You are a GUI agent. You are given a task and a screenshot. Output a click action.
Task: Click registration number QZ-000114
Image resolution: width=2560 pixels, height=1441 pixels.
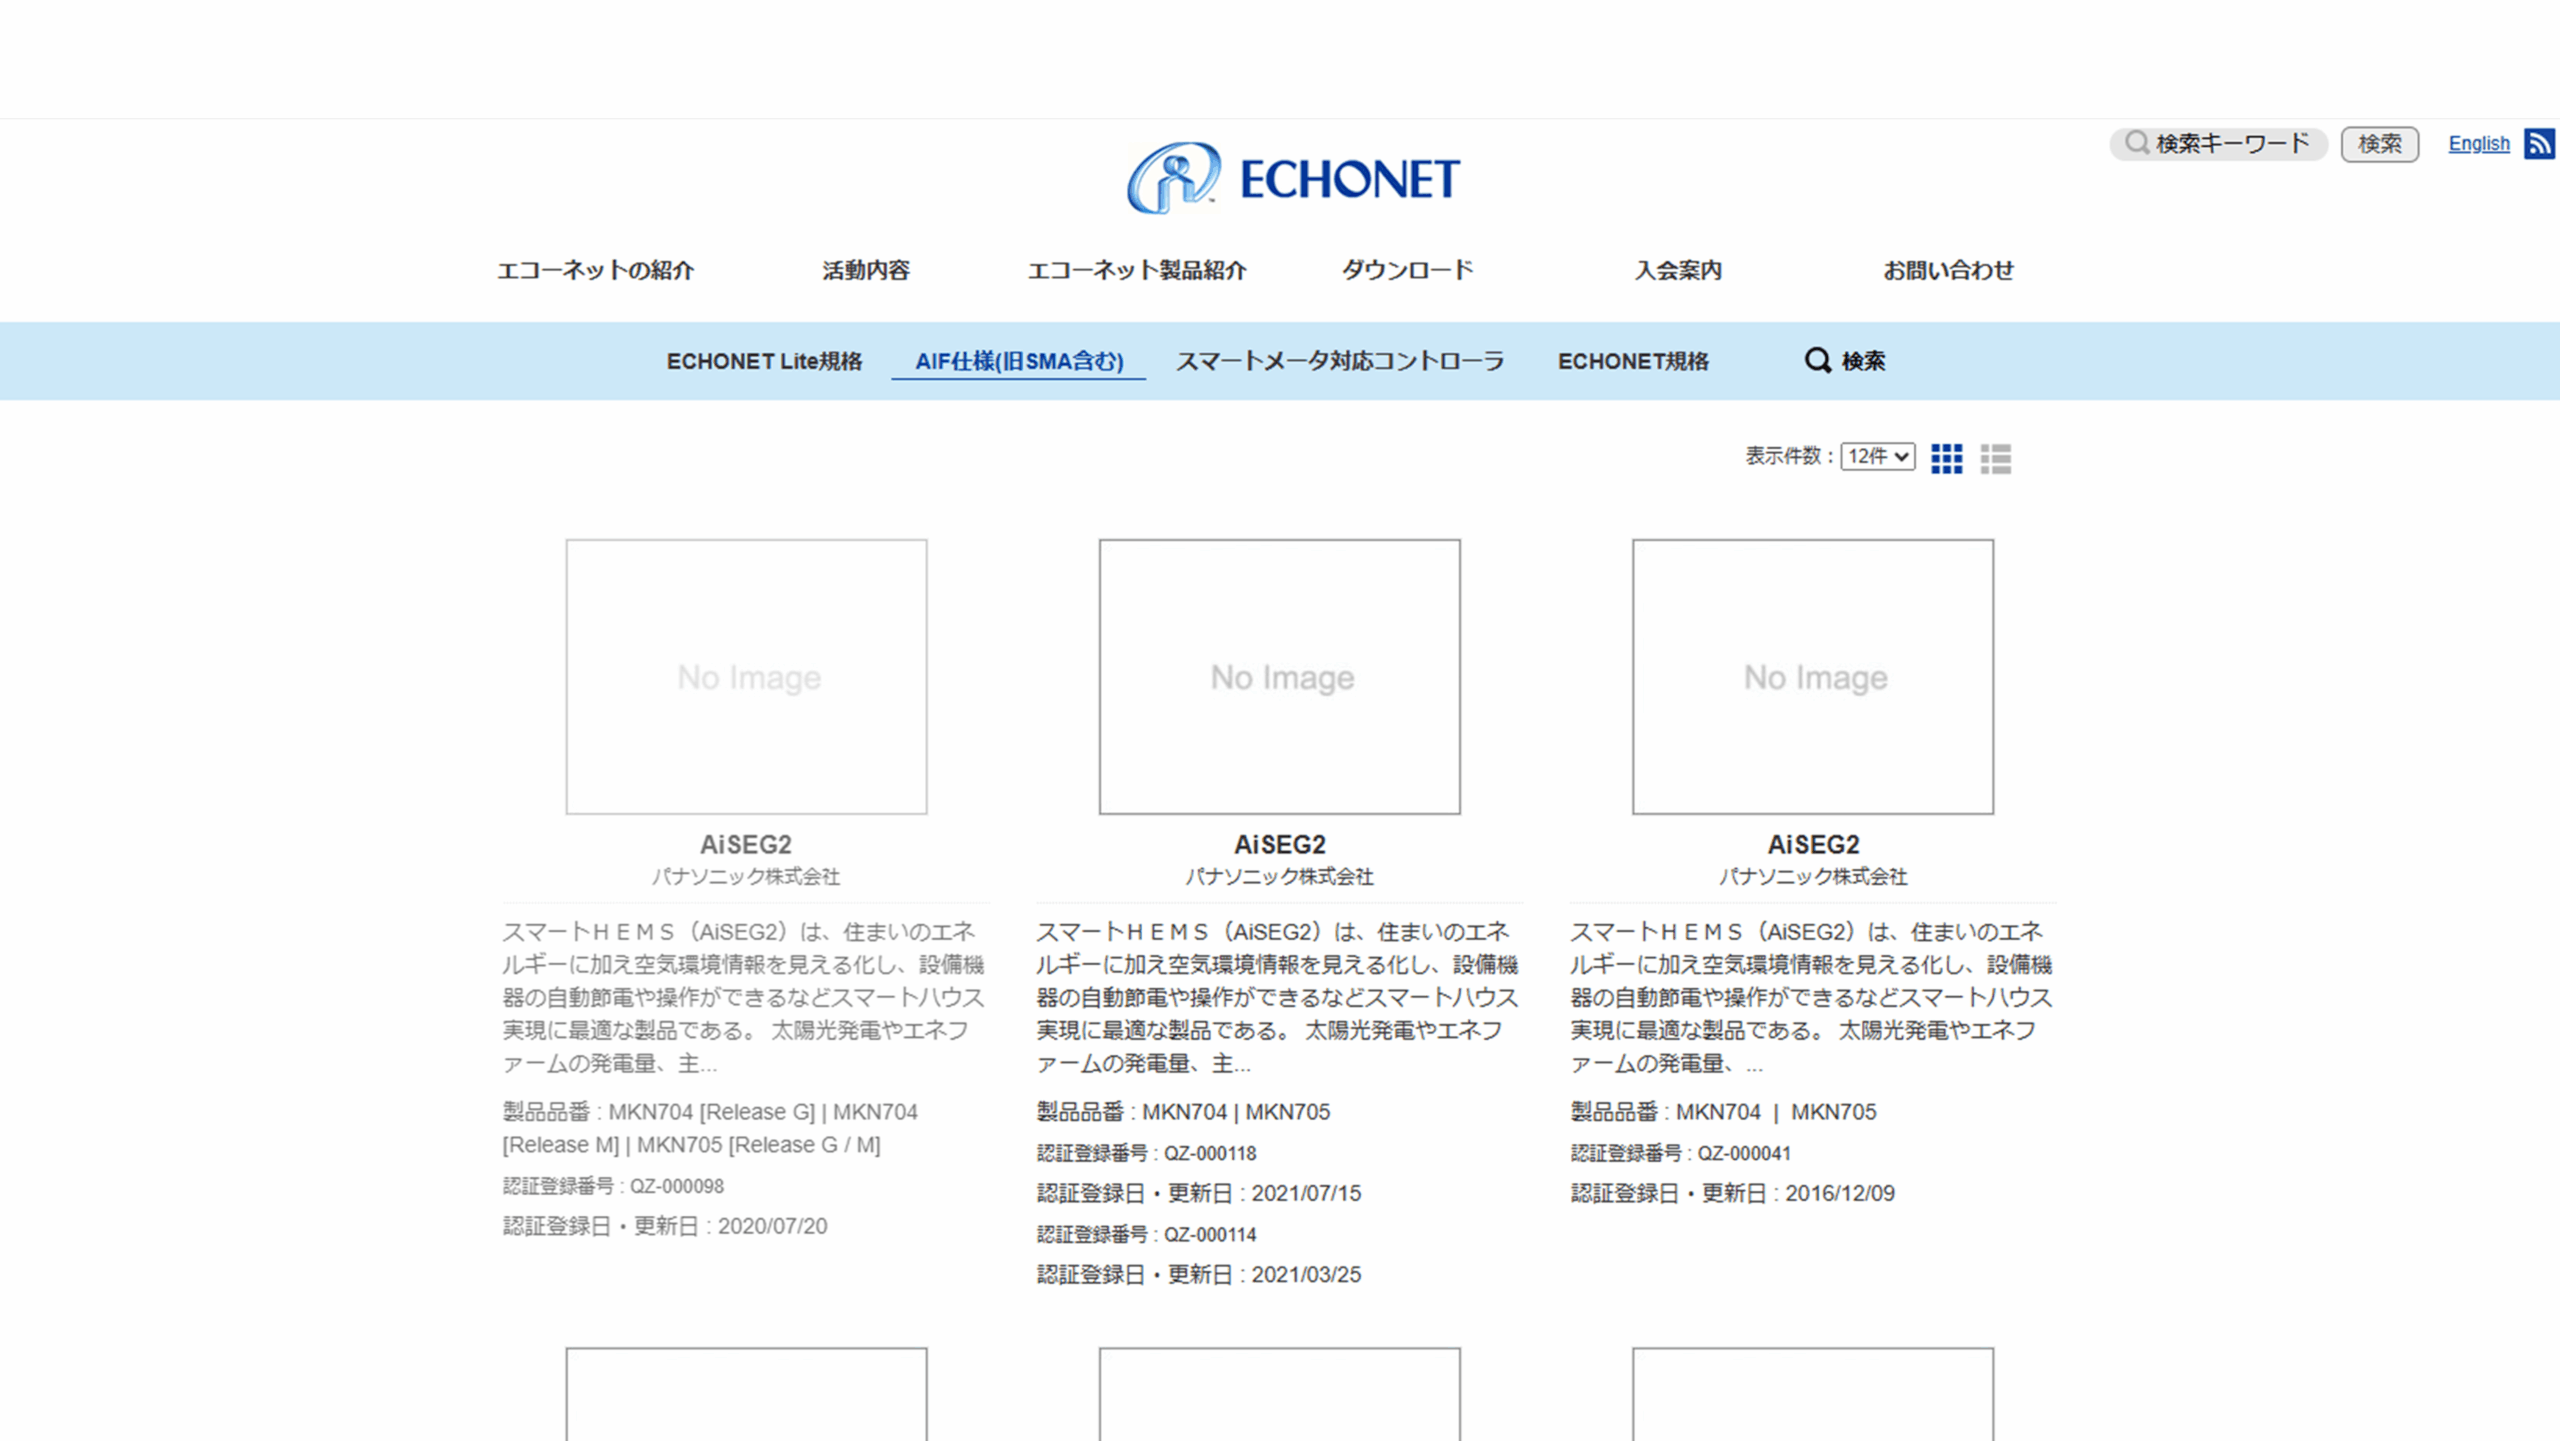pyautogui.click(x=1210, y=1235)
